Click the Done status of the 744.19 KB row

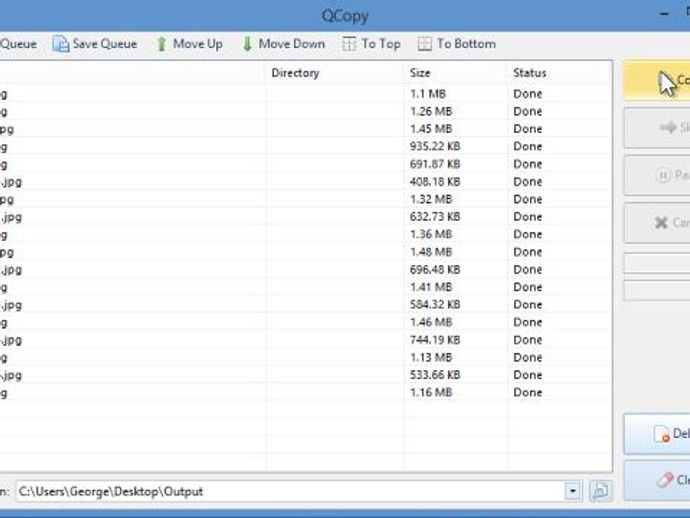tap(527, 340)
